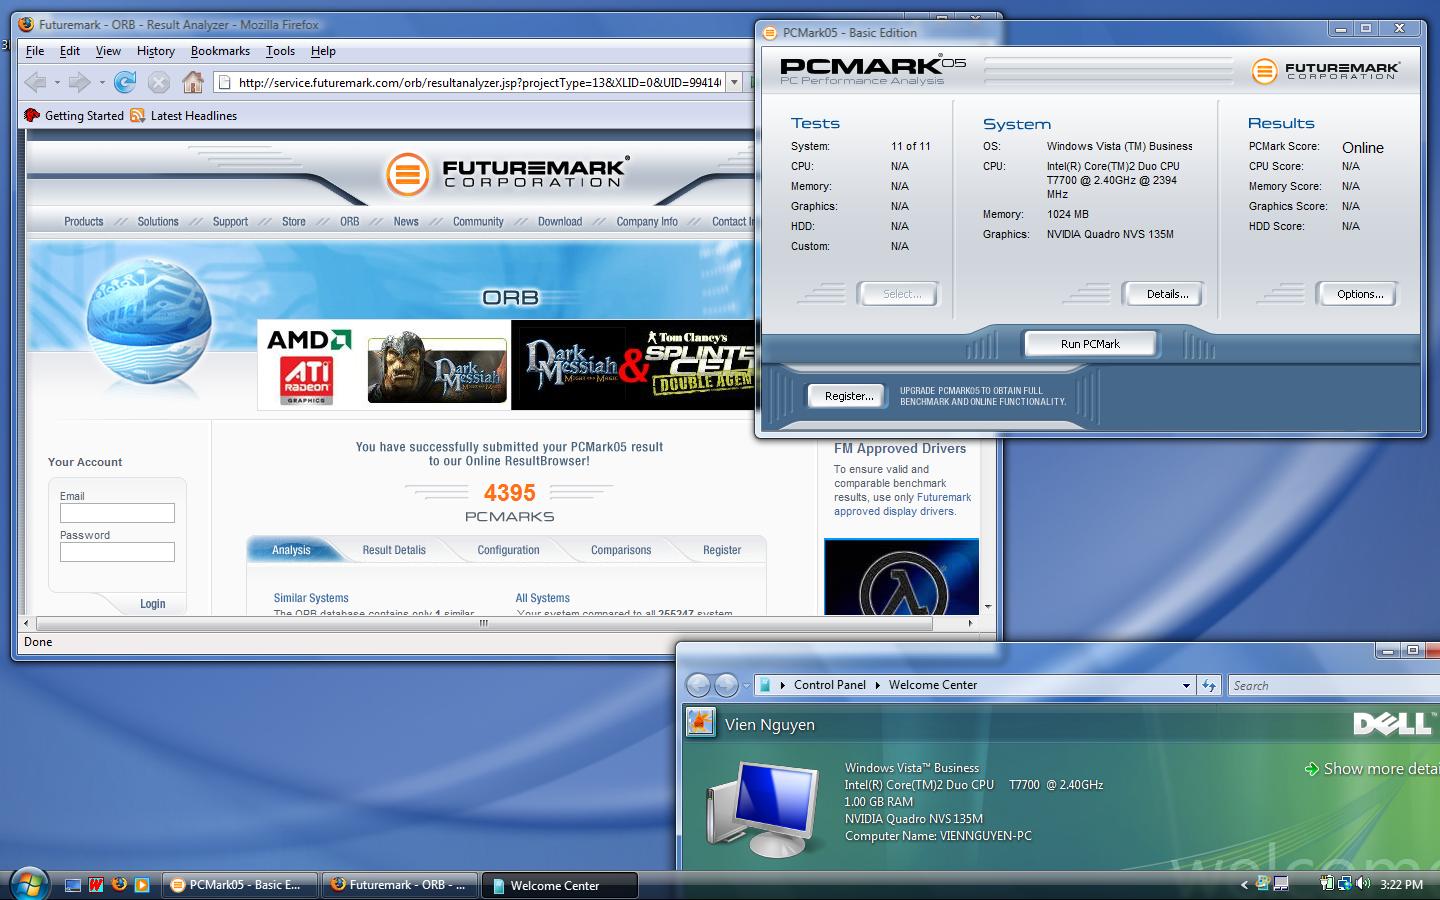The width and height of the screenshot is (1440, 900).
Task: Show hidden system tray icons
Action: pos(1244,884)
